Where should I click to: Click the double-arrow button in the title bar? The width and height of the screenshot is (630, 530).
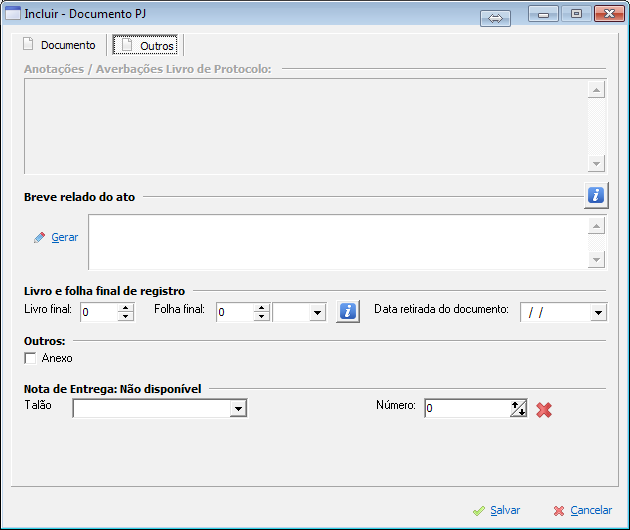[495, 18]
